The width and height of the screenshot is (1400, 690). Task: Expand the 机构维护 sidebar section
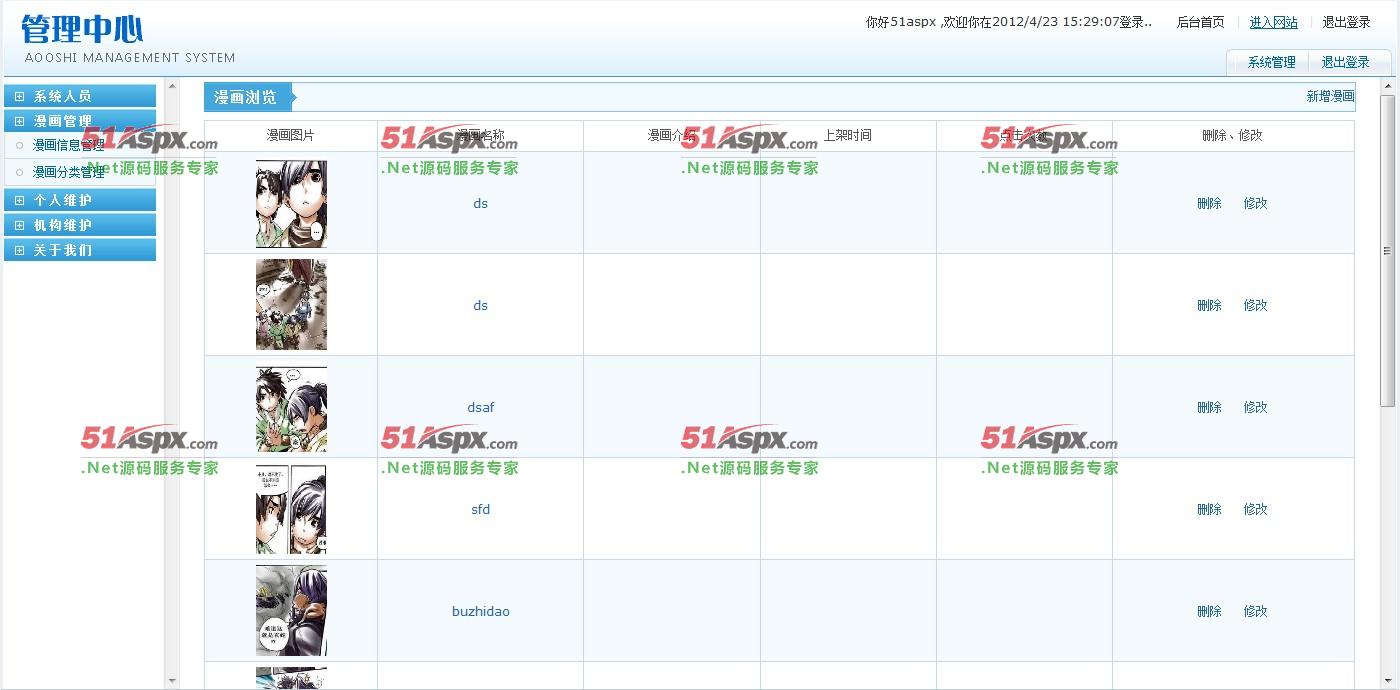tap(80, 225)
